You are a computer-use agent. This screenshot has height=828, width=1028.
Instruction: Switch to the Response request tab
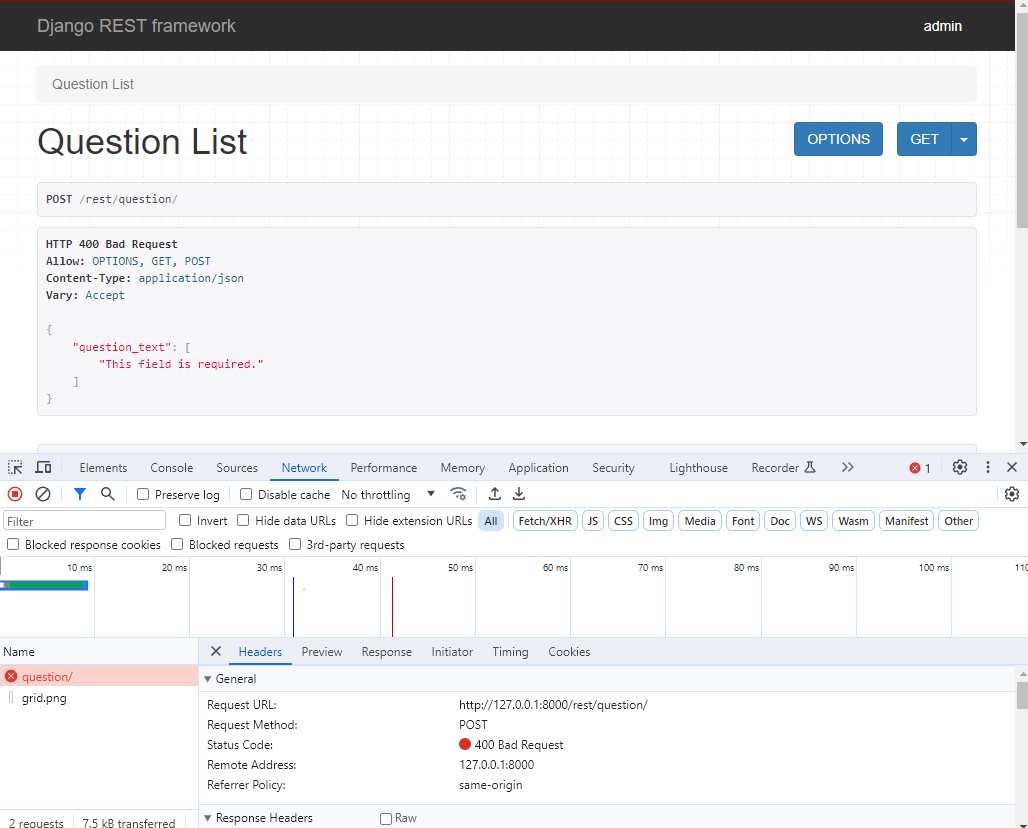(386, 652)
